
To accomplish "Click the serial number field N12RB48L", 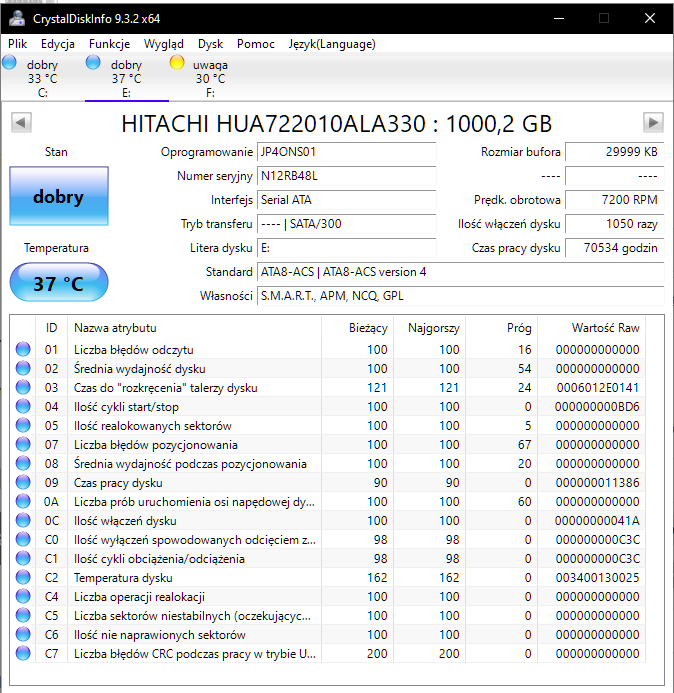I will 347,176.
